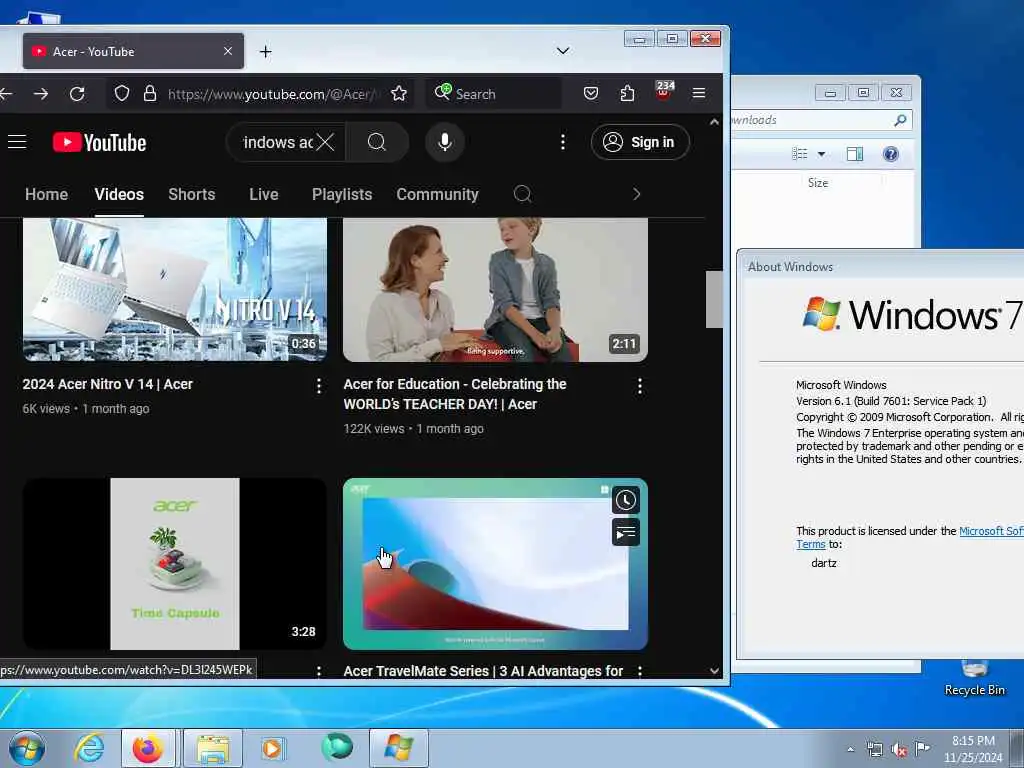Viewport: 1024px width, 768px height.
Task: Go to the Live channel tab
Action: coord(264,194)
